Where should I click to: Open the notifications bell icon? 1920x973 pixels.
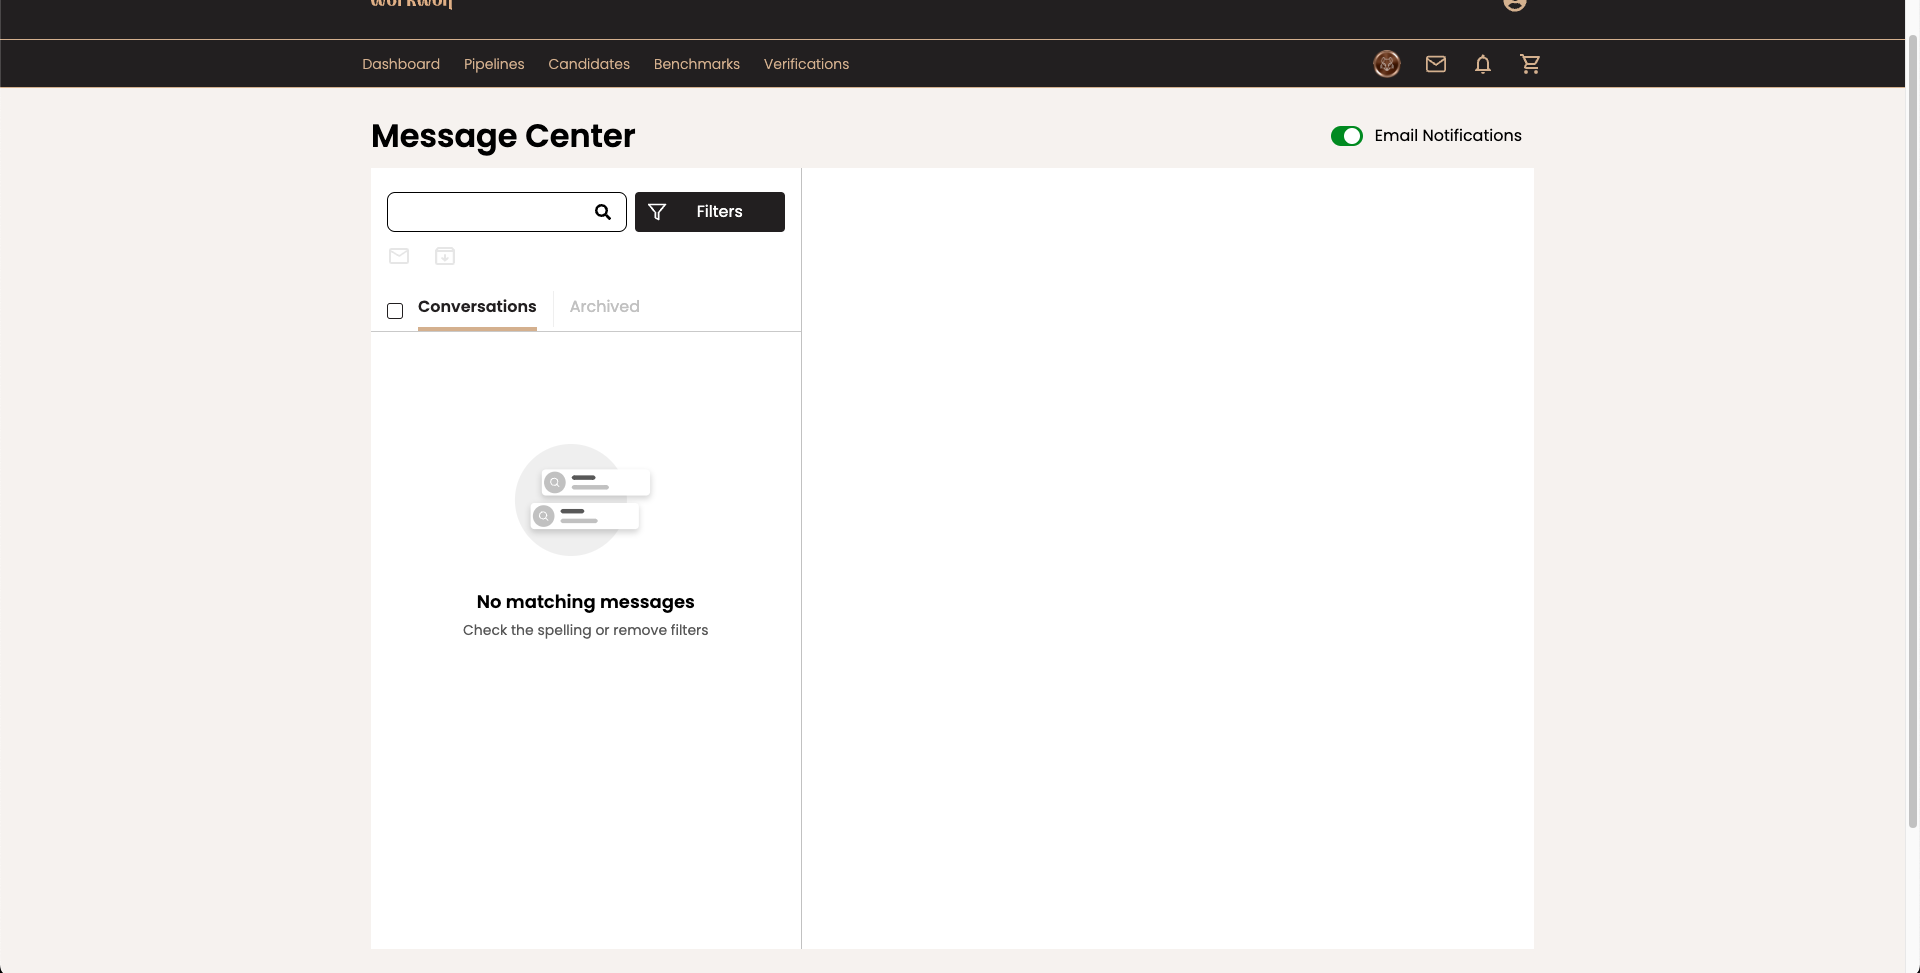click(1482, 64)
